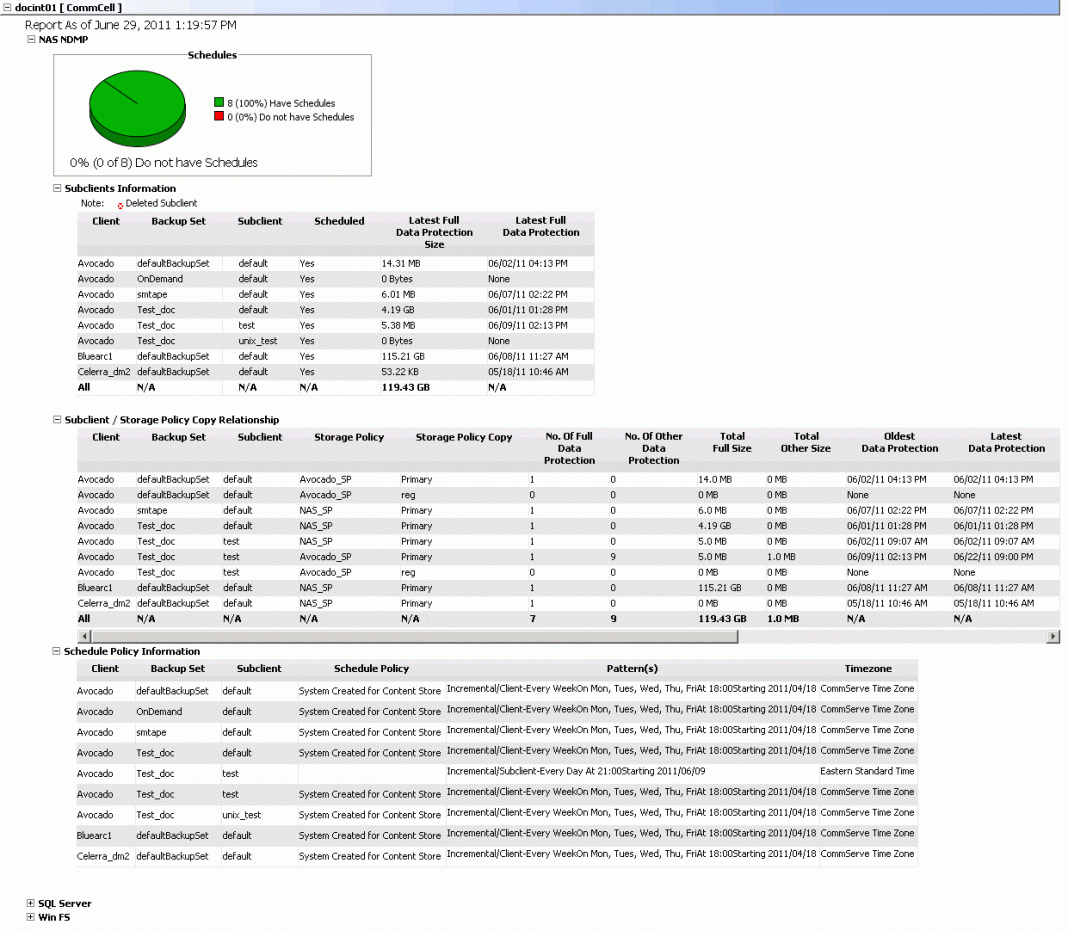Click the red Deleted Subclient note icon
1068x931 pixels.
pyautogui.click(x=120, y=204)
